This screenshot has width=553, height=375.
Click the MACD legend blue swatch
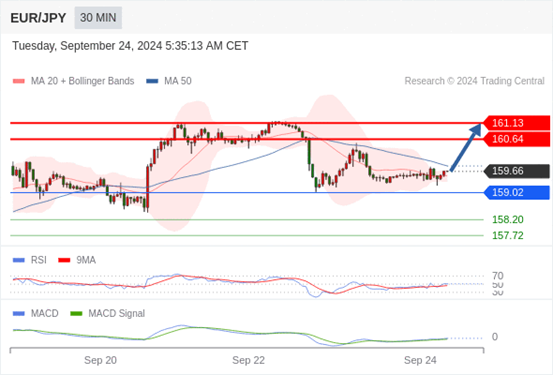click(19, 314)
